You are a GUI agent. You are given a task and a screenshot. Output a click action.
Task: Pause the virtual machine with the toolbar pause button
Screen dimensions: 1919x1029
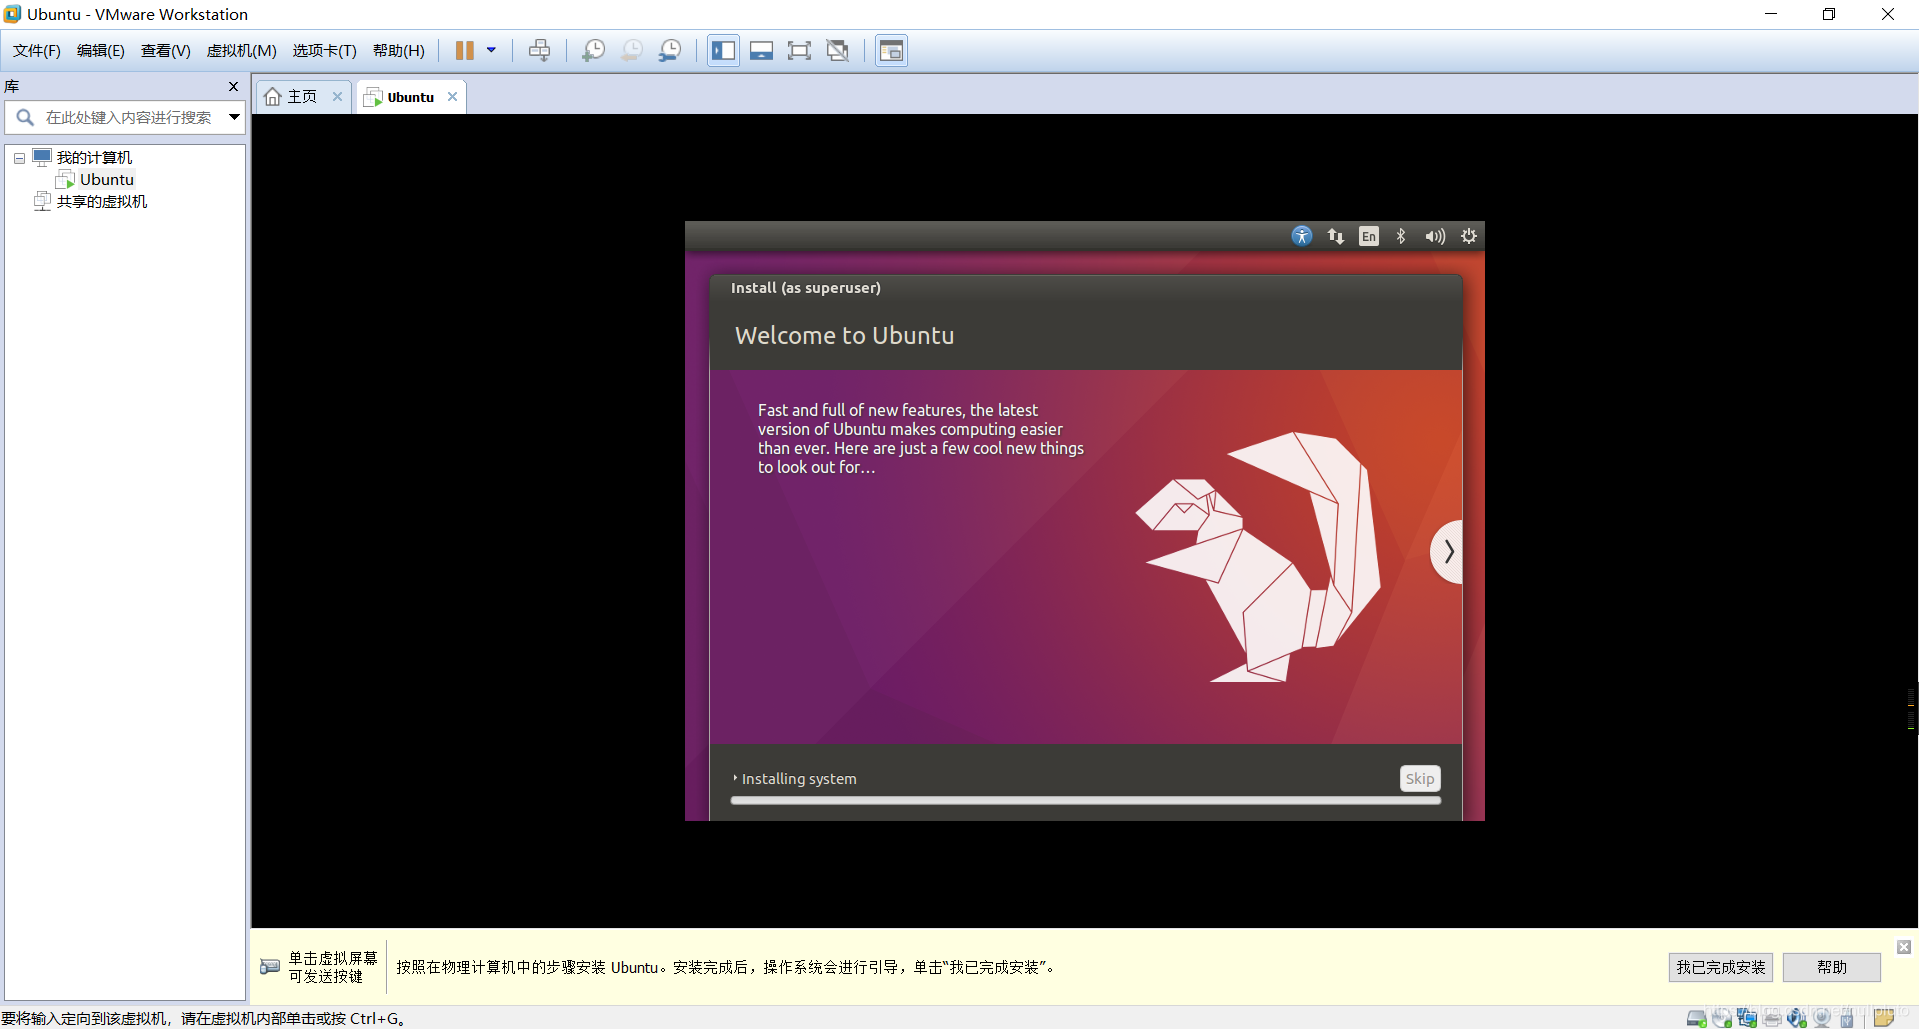(465, 50)
